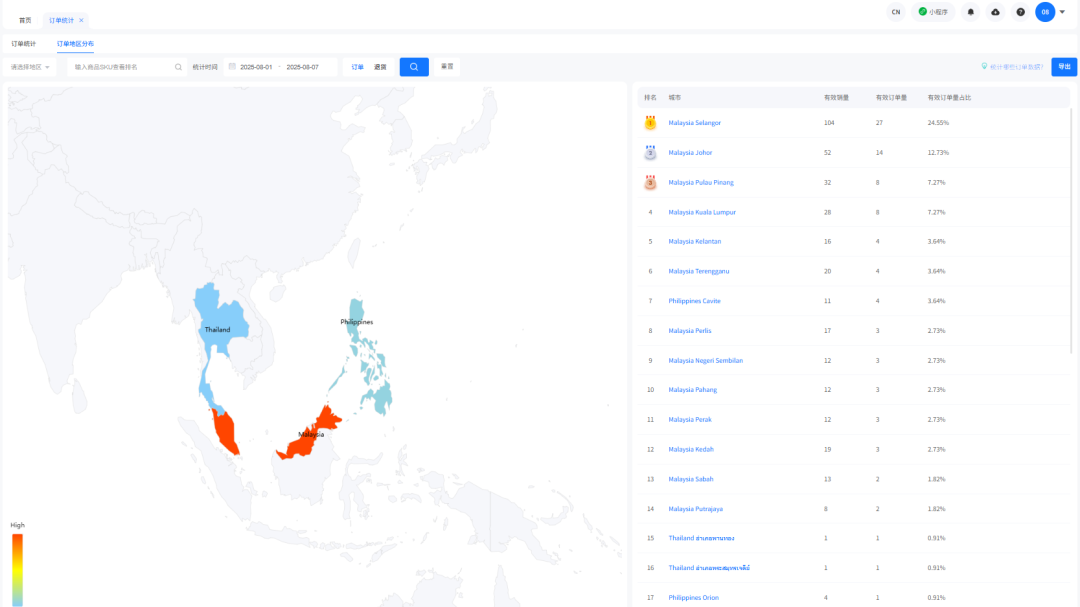The width and height of the screenshot is (1080, 607).
Task: Open the date picker calendar icon
Action: [x=232, y=67]
